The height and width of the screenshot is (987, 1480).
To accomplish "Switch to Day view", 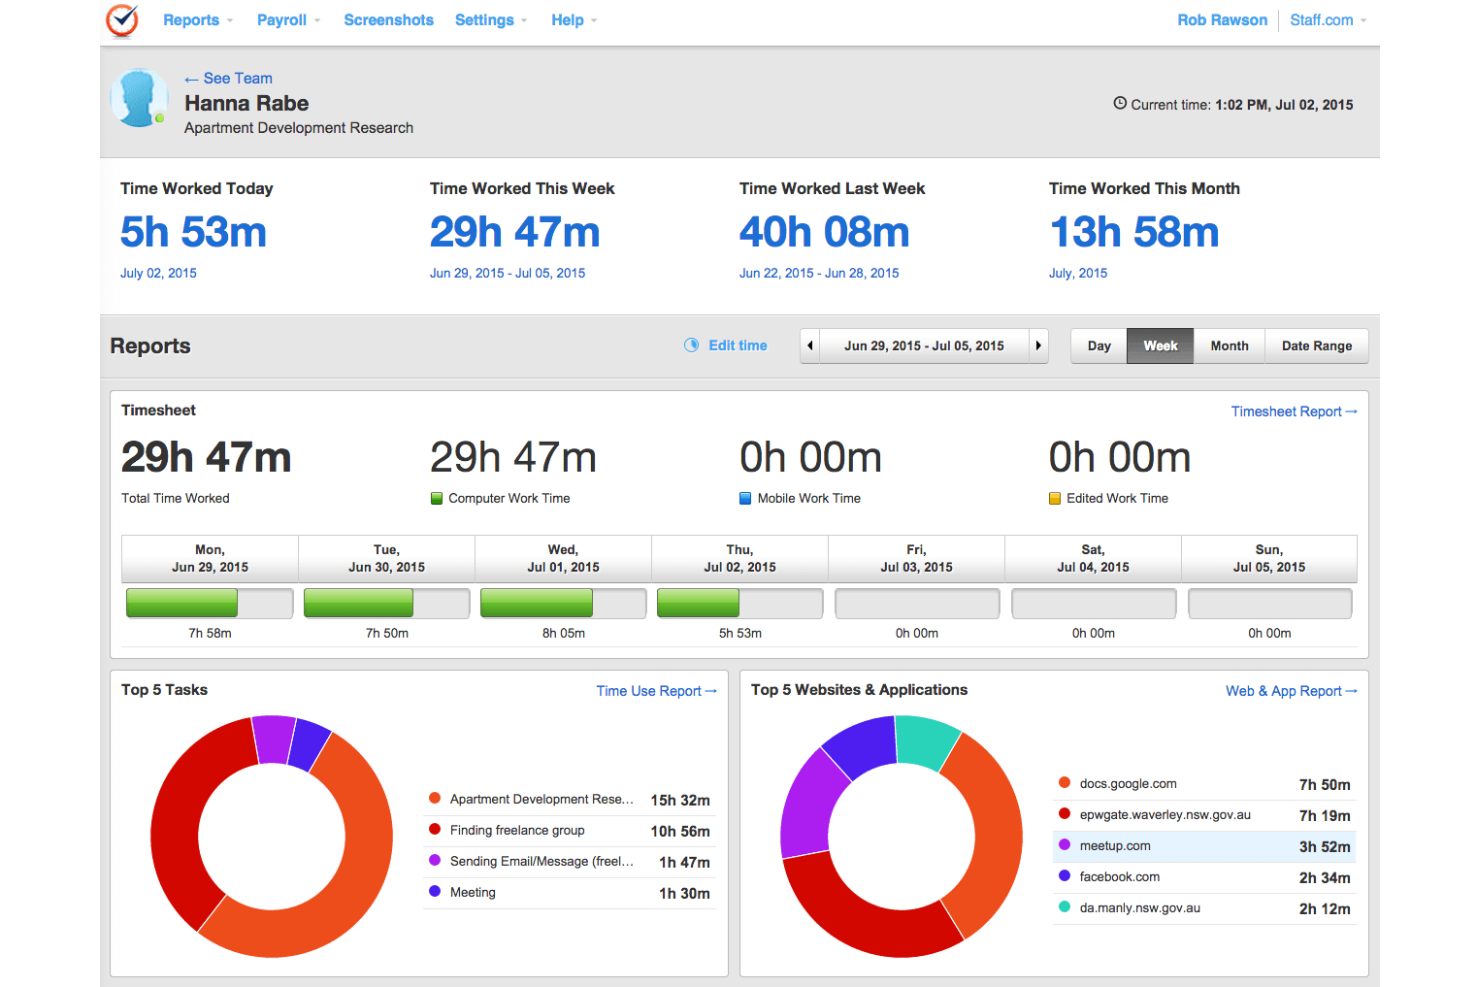I will [1097, 345].
